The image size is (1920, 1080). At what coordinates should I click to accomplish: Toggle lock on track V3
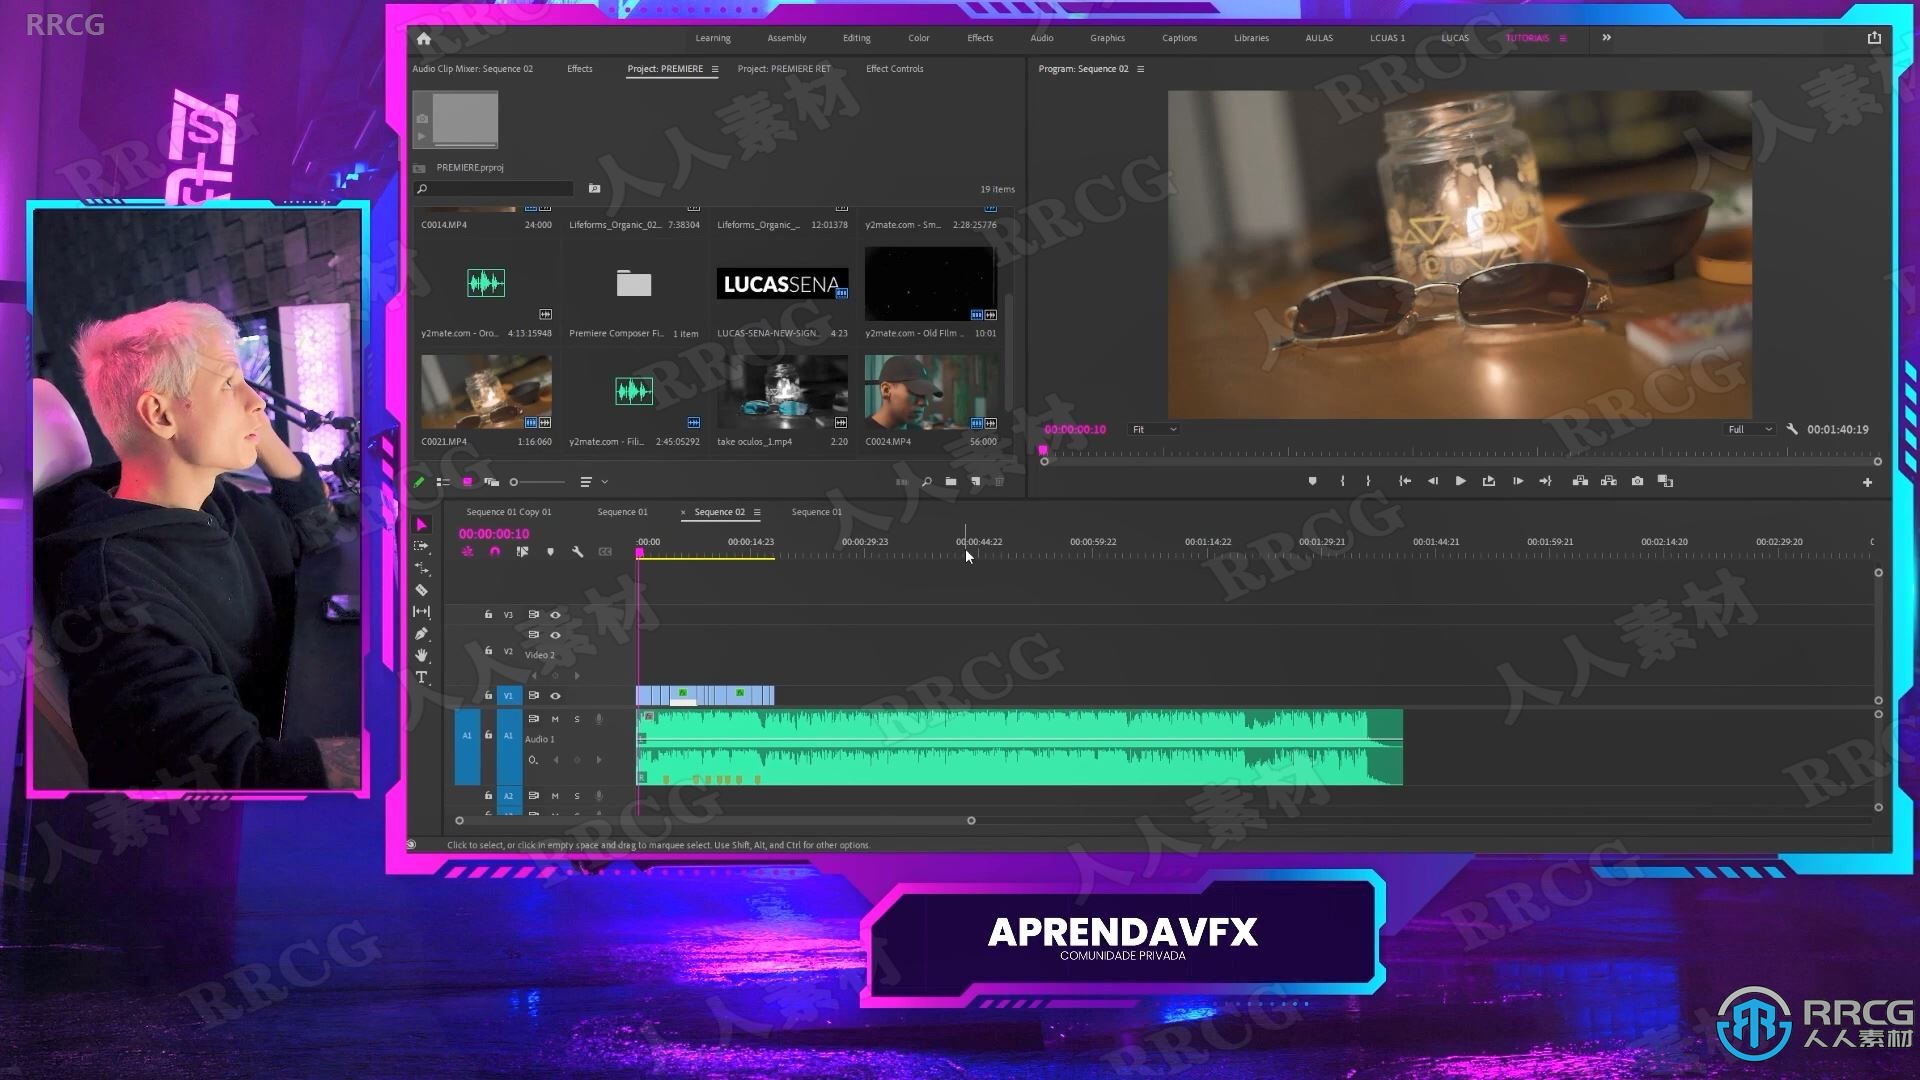point(488,614)
